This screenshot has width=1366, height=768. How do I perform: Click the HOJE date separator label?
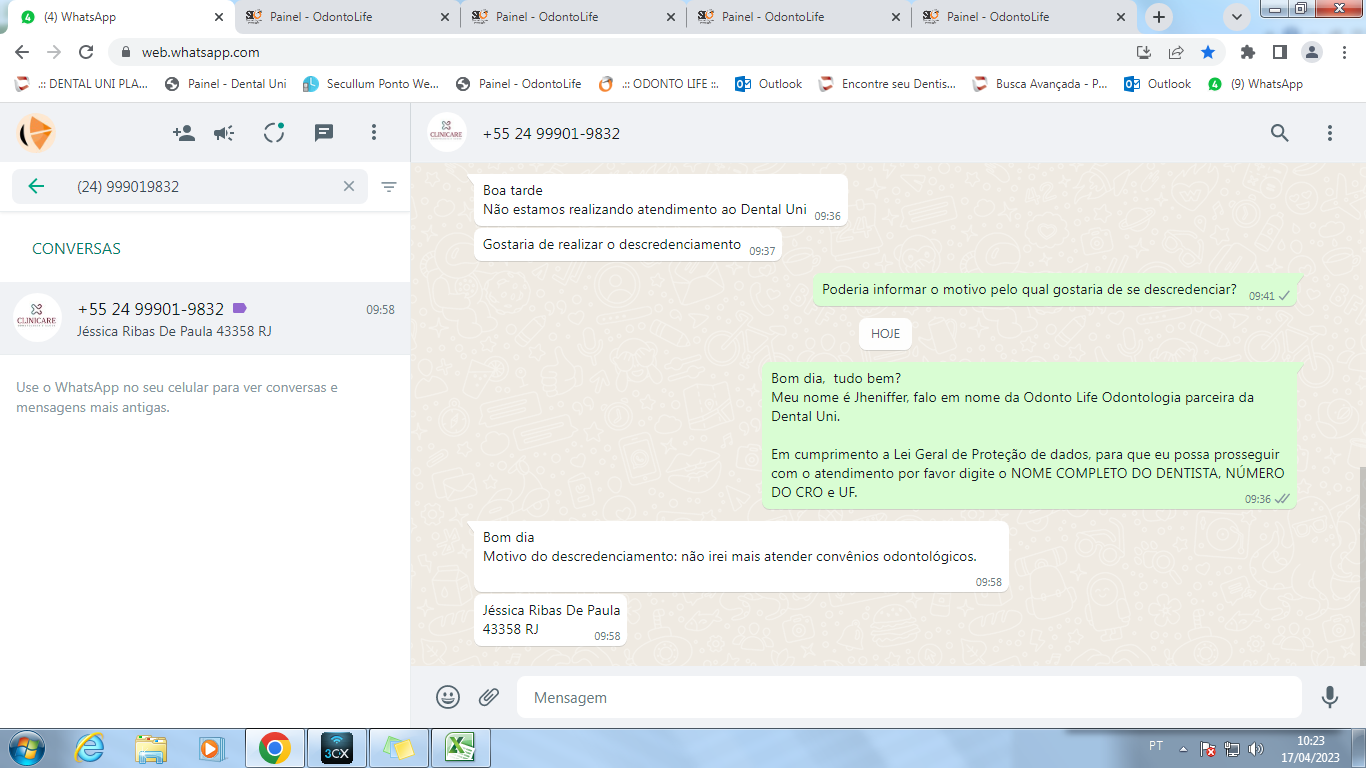[x=885, y=334]
